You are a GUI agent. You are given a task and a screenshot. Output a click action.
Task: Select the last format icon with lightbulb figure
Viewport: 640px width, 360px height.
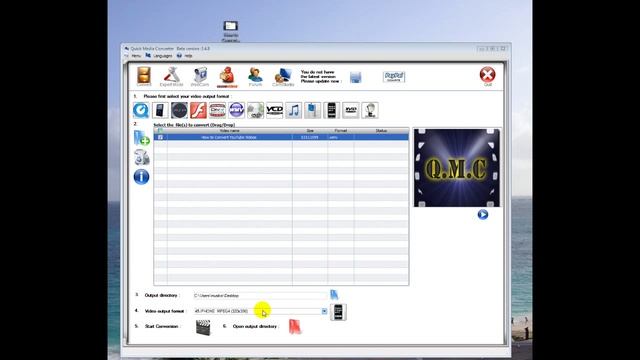coord(370,110)
